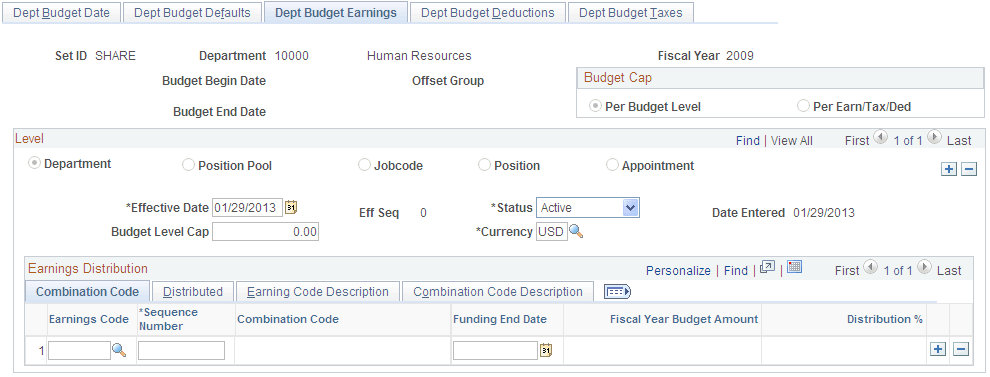Select Per Budget Level radio button
The height and width of the screenshot is (377, 990).
[x=595, y=106]
